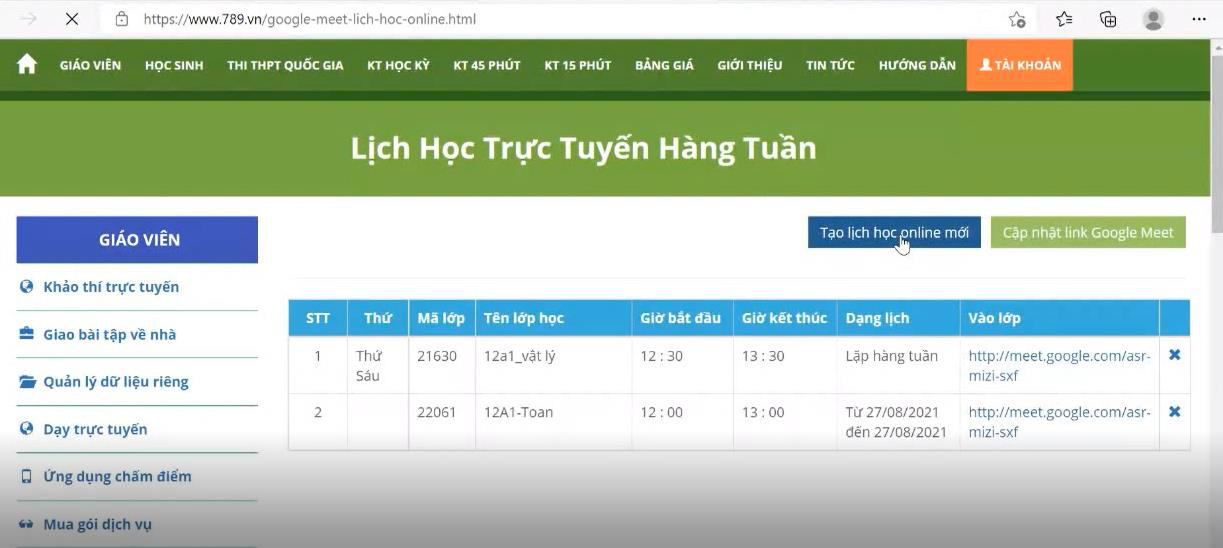Image resolution: width=1223 pixels, height=548 pixels.
Task: Click the folder icon beside Quản lý dữ liệu riêng
Action: (x=27, y=382)
